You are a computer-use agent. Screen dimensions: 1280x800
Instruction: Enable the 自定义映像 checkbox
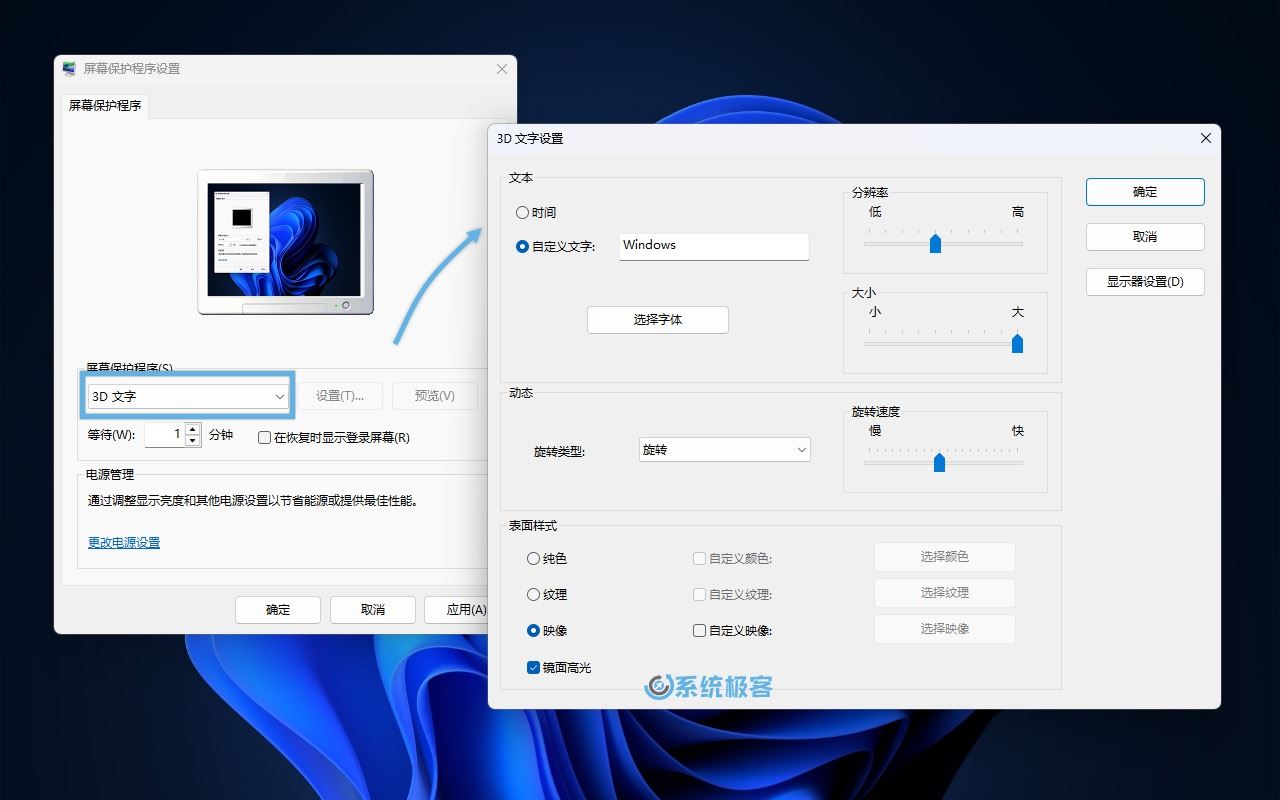pyautogui.click(x=698, y=630)
